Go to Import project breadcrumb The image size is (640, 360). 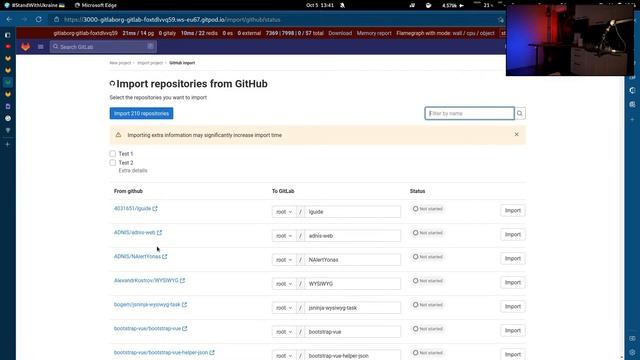click(150, 63)
